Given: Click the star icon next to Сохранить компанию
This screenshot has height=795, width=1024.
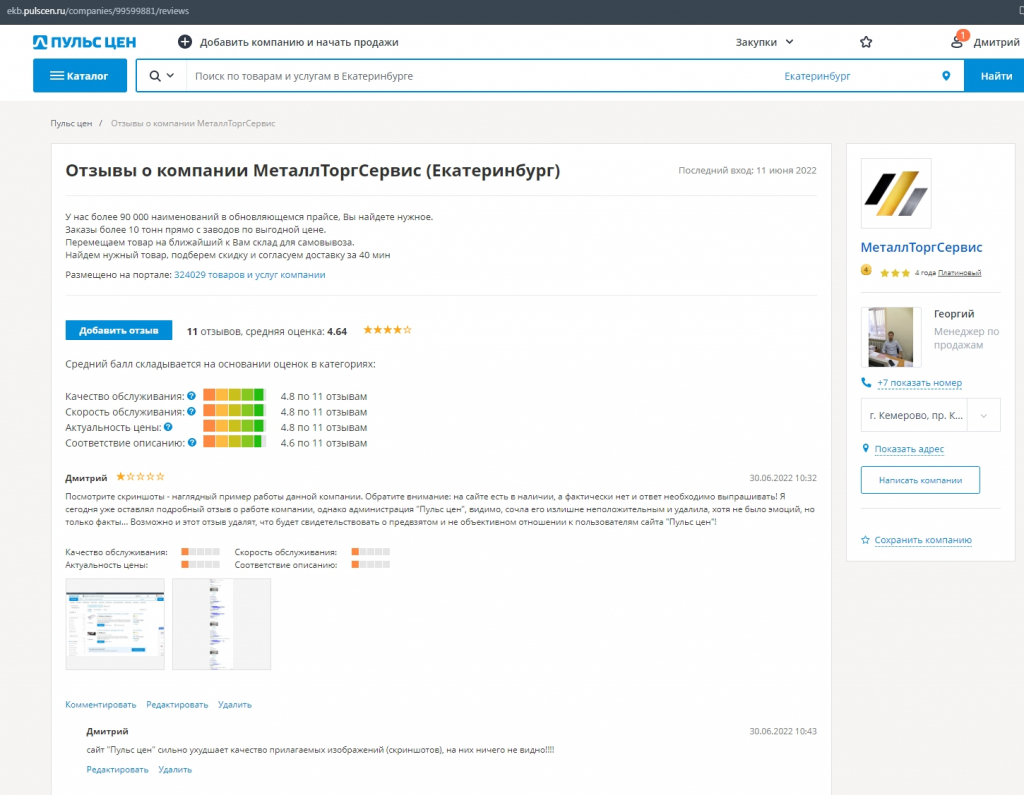Looking at the screenshot, I should (865, 540).
